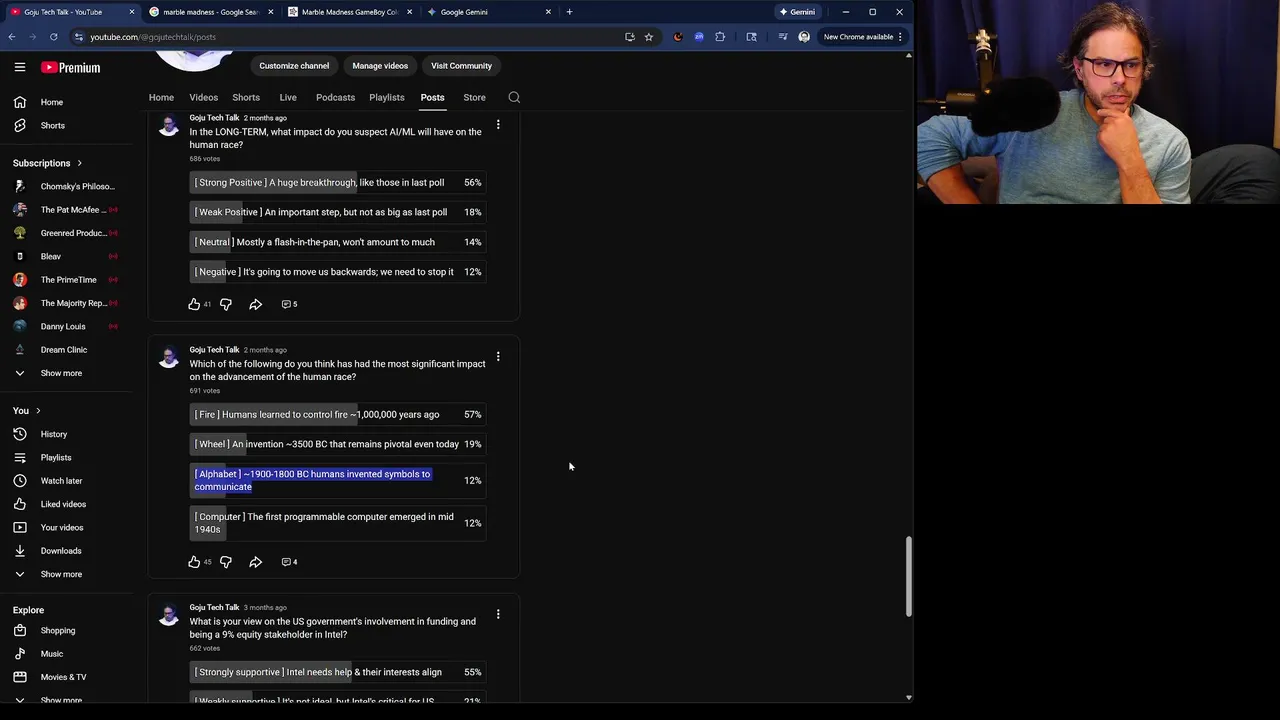The image size is (1280, 720).
Task: Expand Show more under Explore
Action: tap(61, 700)
